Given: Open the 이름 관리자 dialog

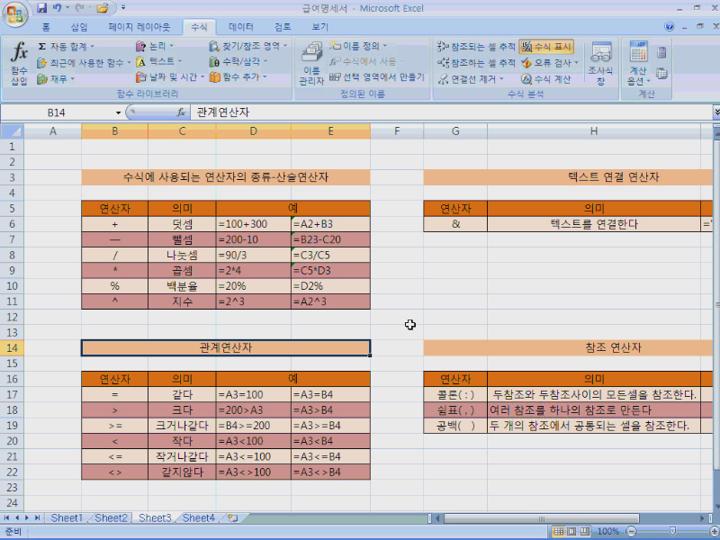Looking at the screenshot, I should [x=312, y=63].
